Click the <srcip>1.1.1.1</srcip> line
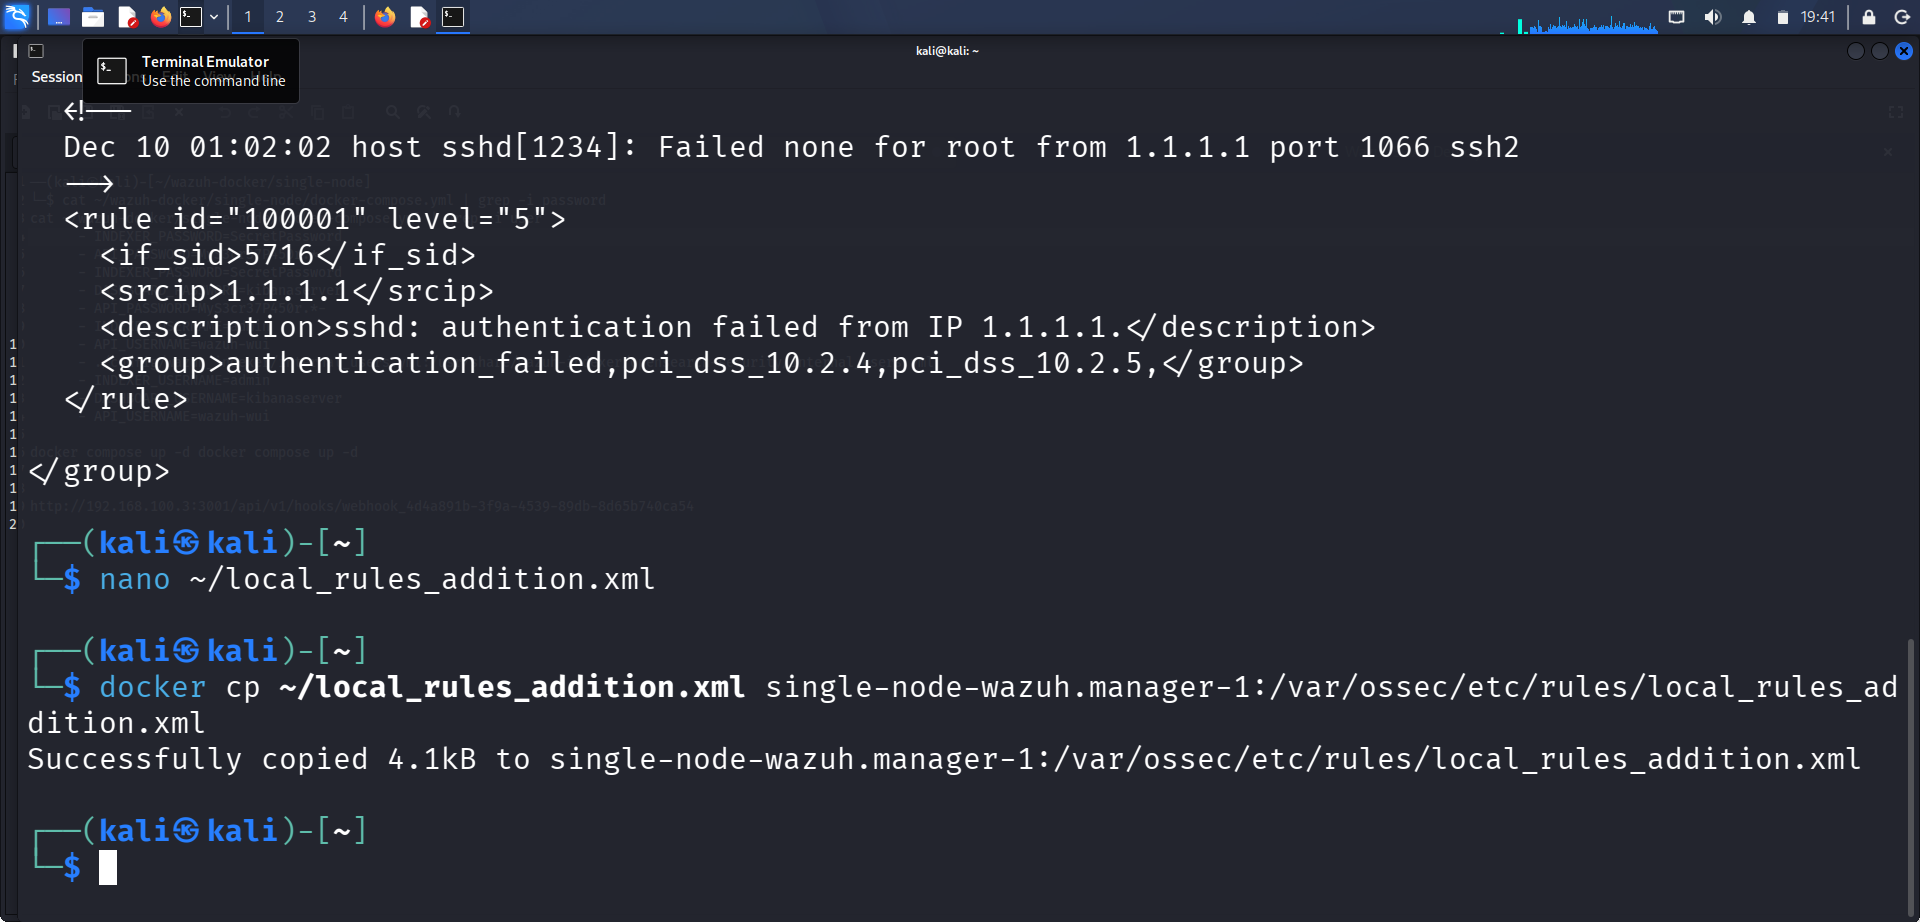The image size is (1920, 922). [296, 291]
